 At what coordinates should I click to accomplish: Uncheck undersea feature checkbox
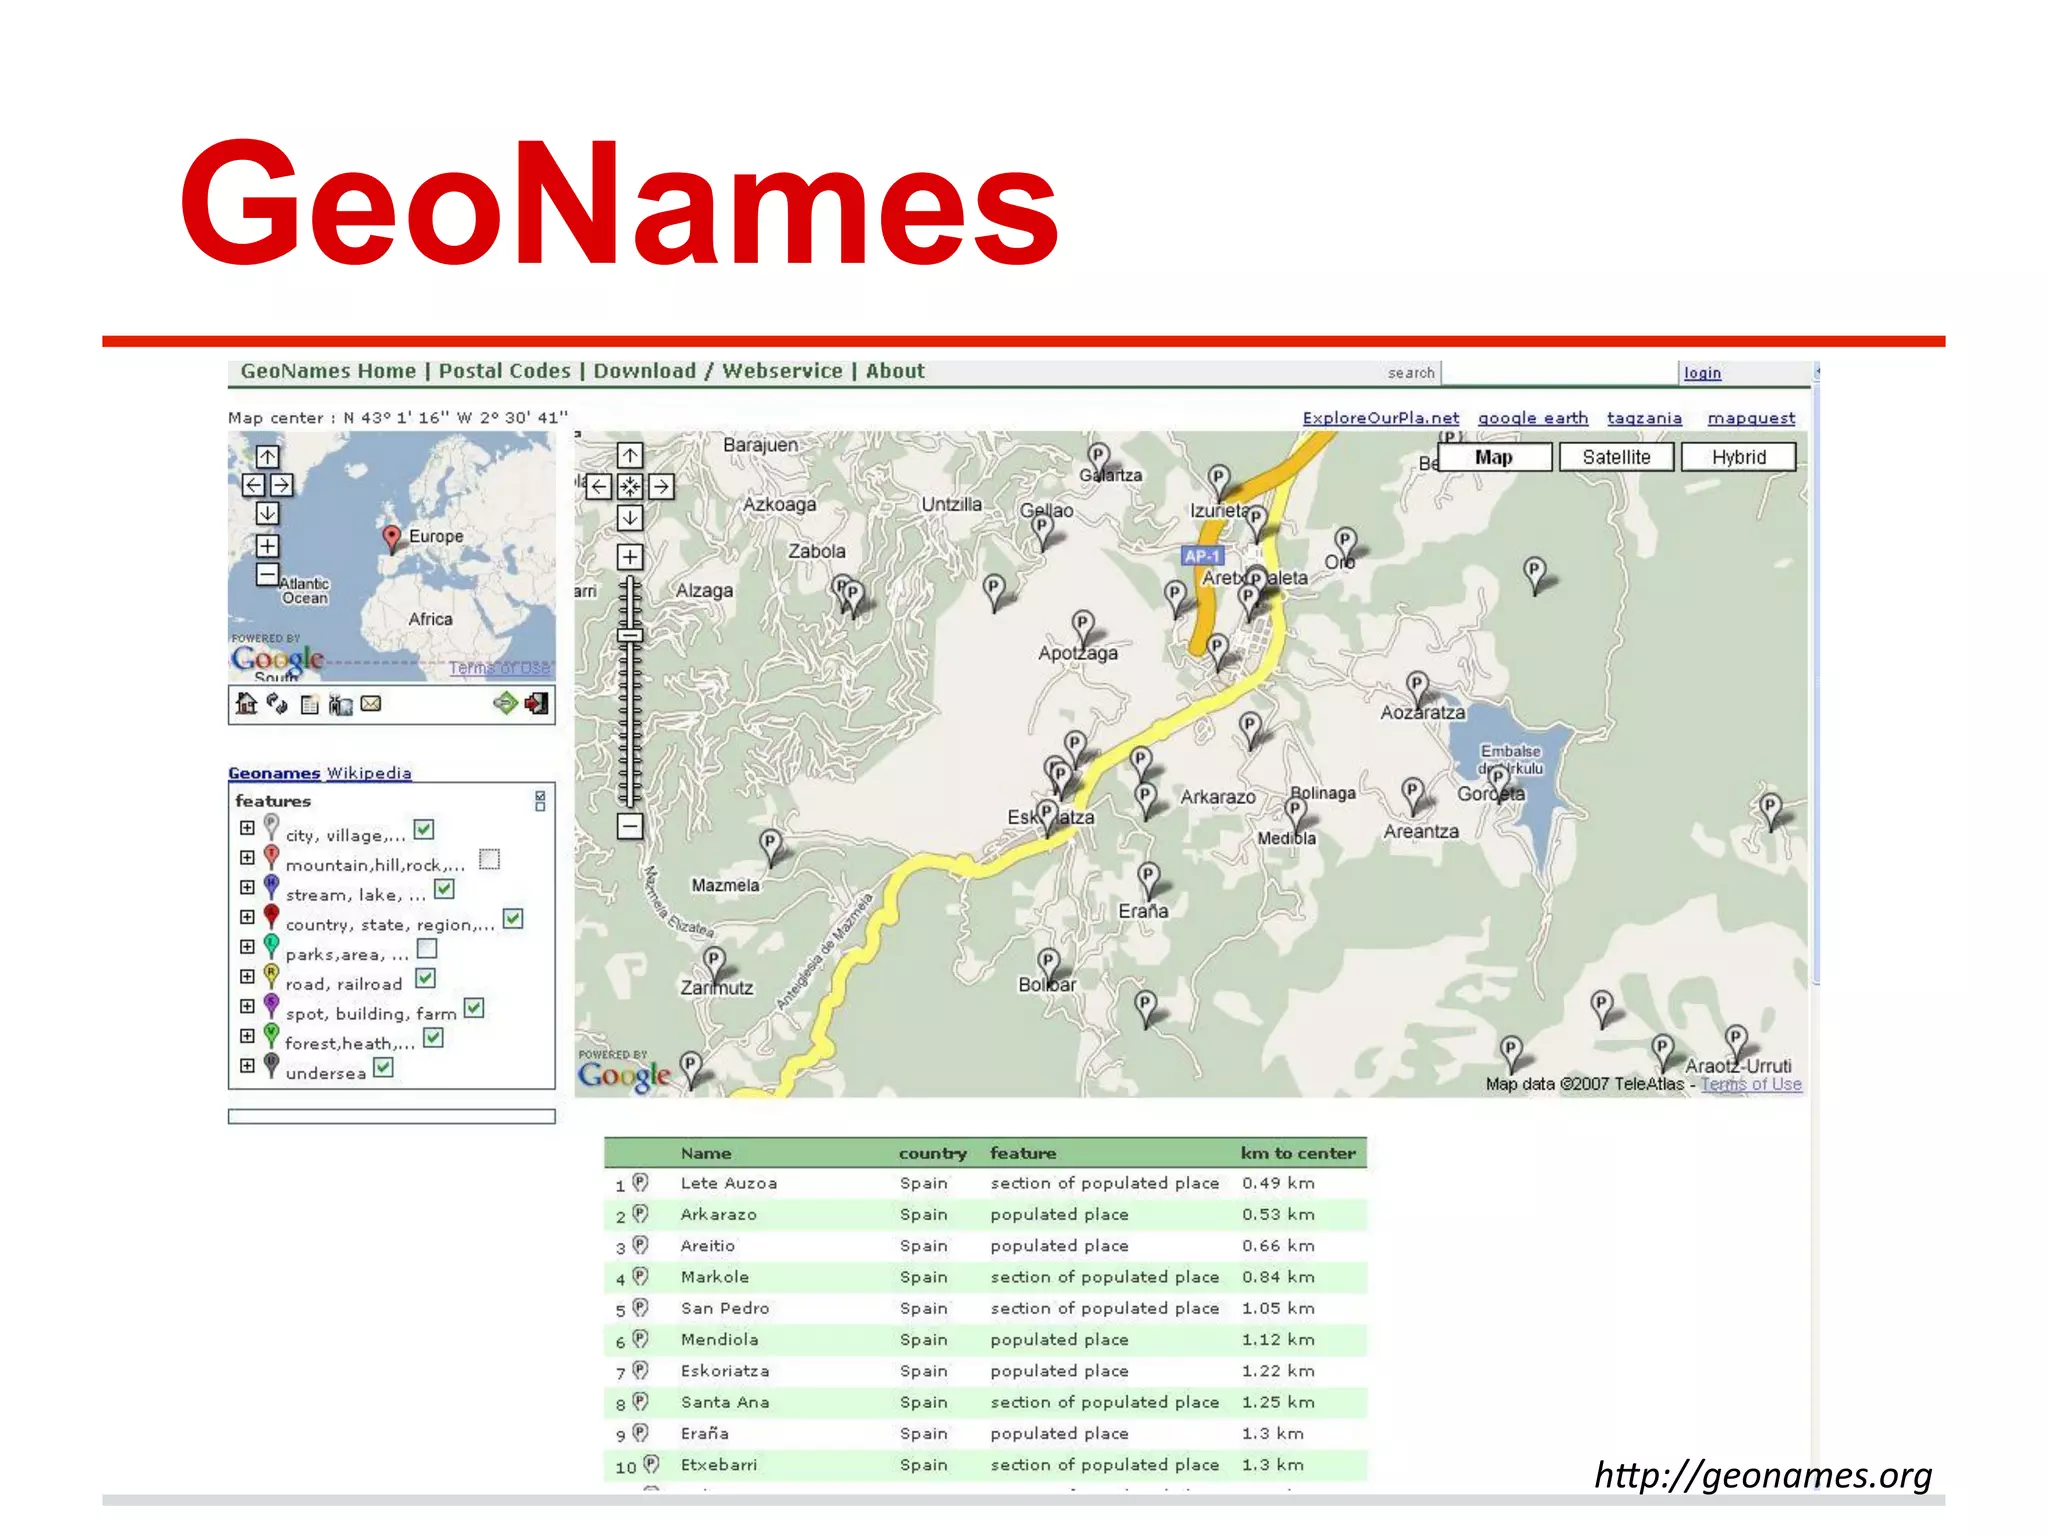(x=383, y=1067)
